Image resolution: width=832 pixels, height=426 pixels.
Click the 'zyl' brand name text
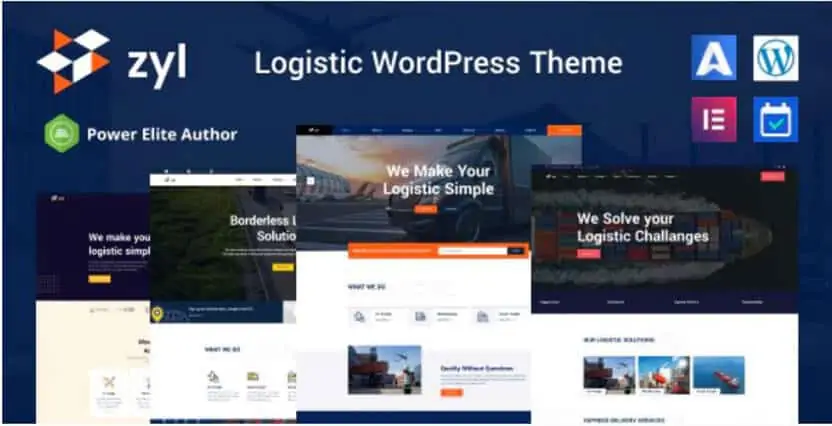pos(157,66)
